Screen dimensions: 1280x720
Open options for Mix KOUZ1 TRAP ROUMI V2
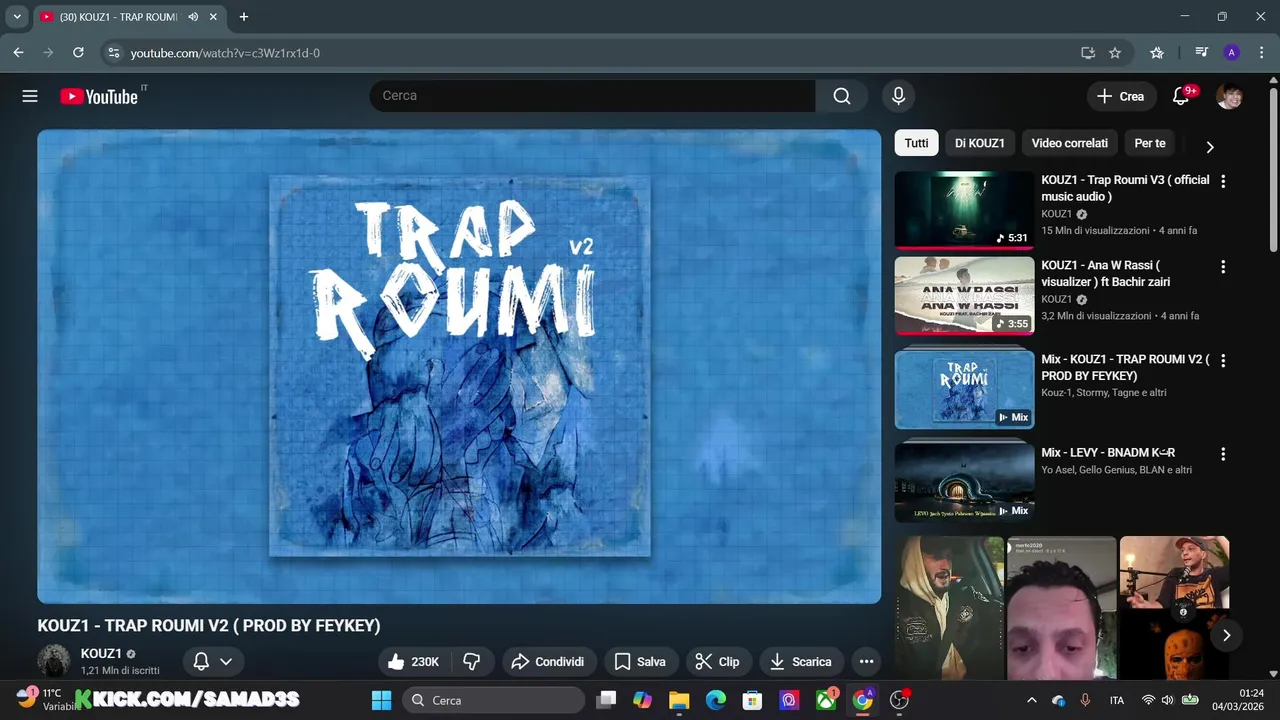coord(1222,360)
